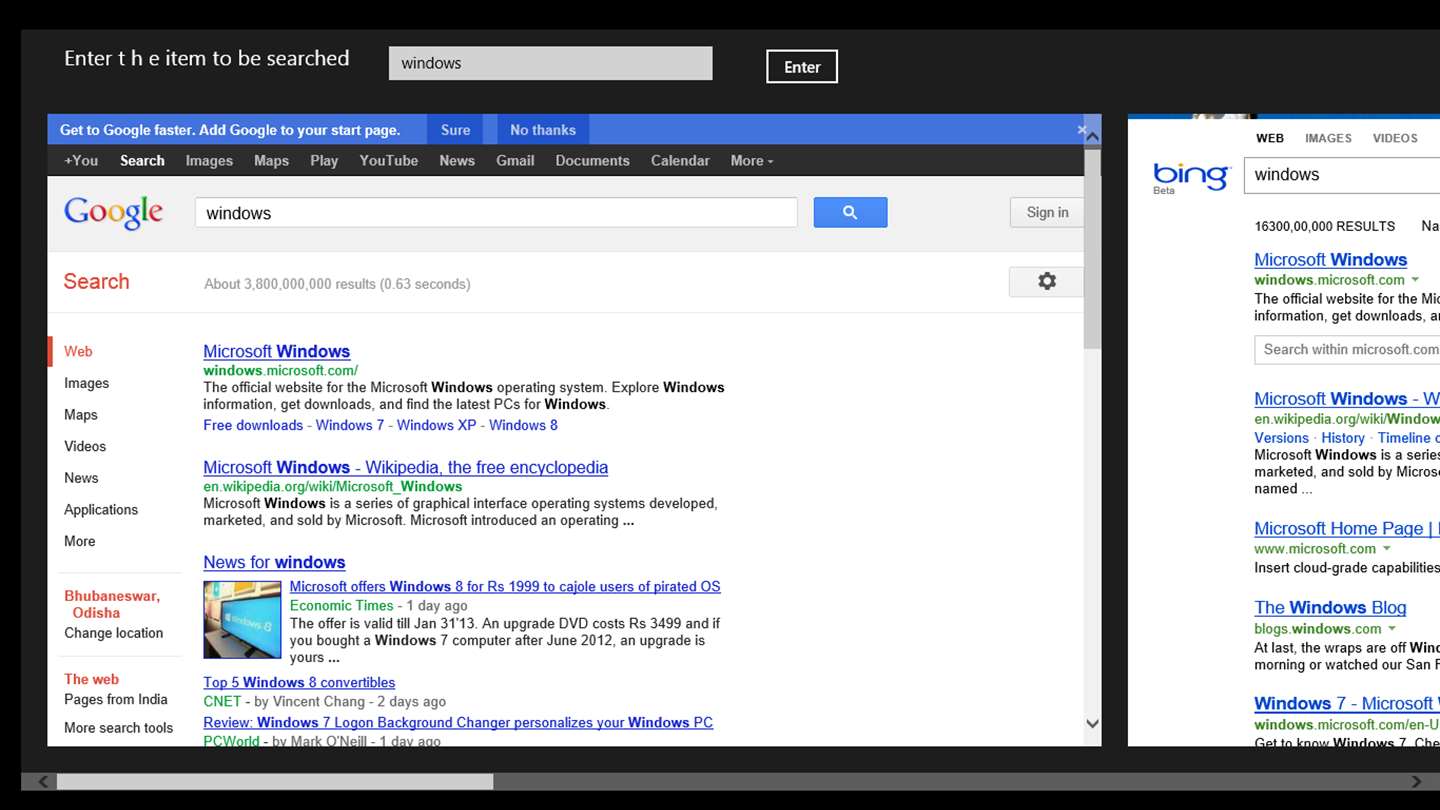1440x810 pixels.
Task: Select Maps in the Google top bar
Action: tap(271, 161)
